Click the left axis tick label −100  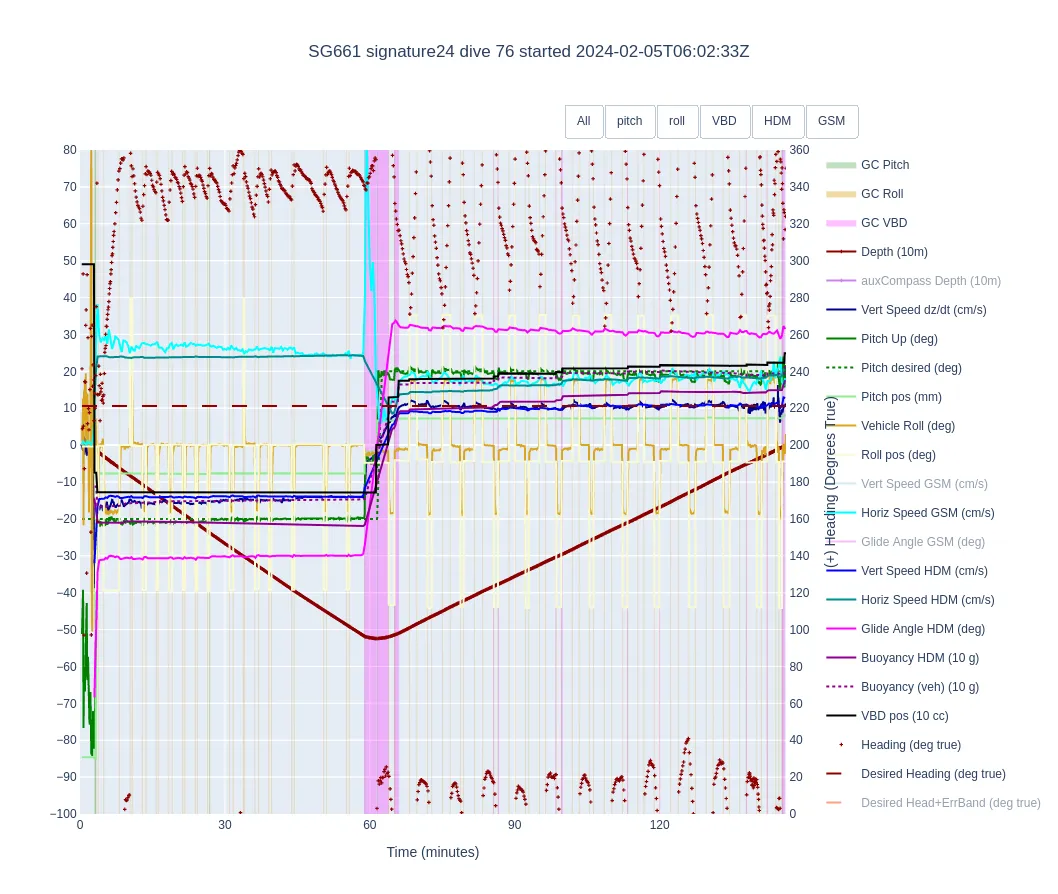[x=63, y=814]
